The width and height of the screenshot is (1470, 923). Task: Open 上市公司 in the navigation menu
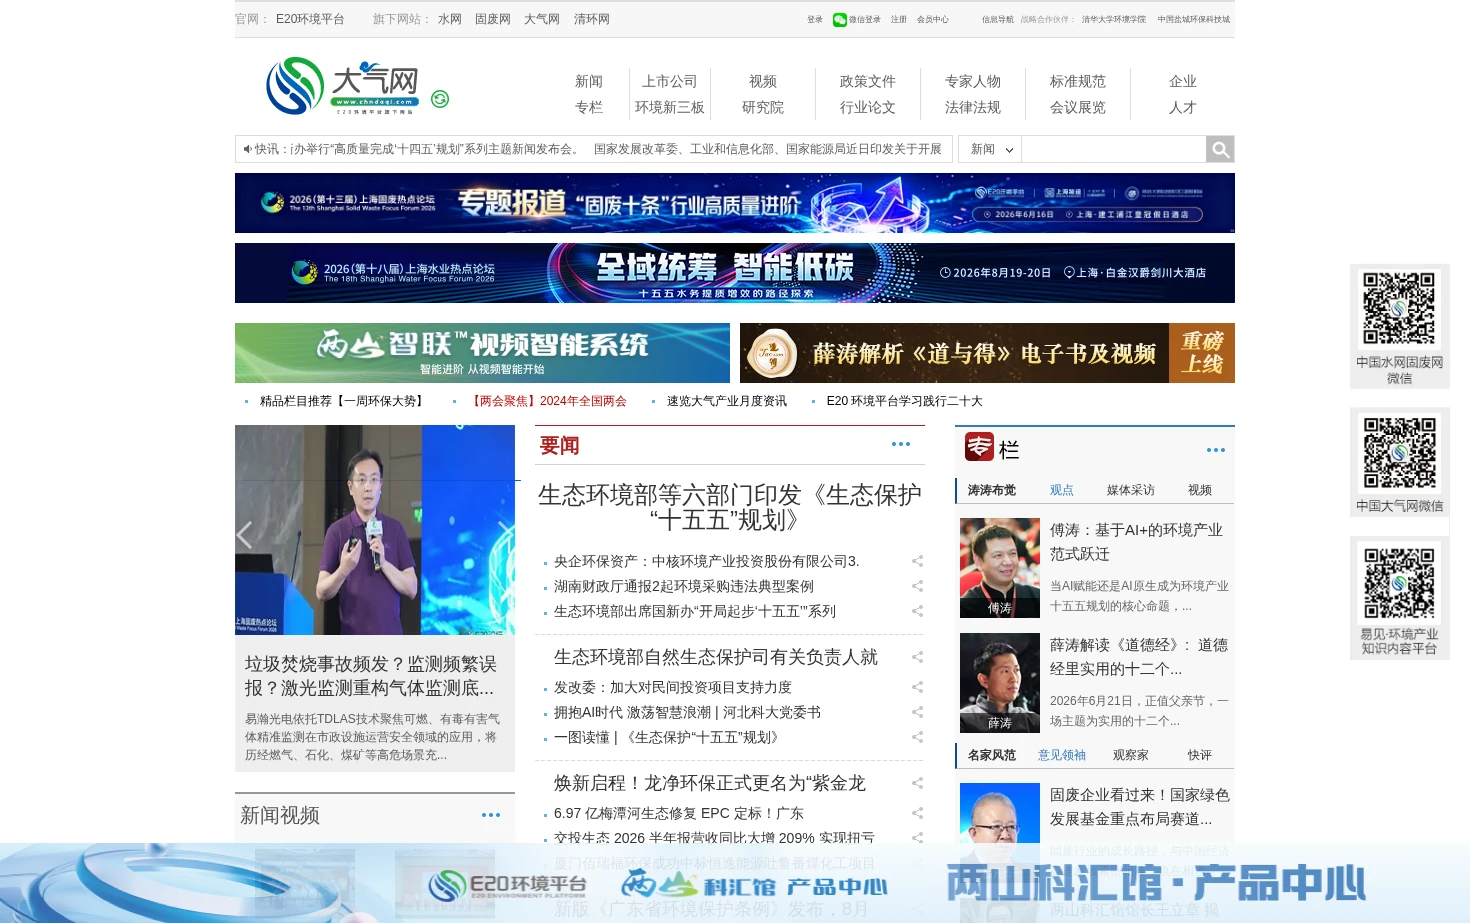pos(669,81)
